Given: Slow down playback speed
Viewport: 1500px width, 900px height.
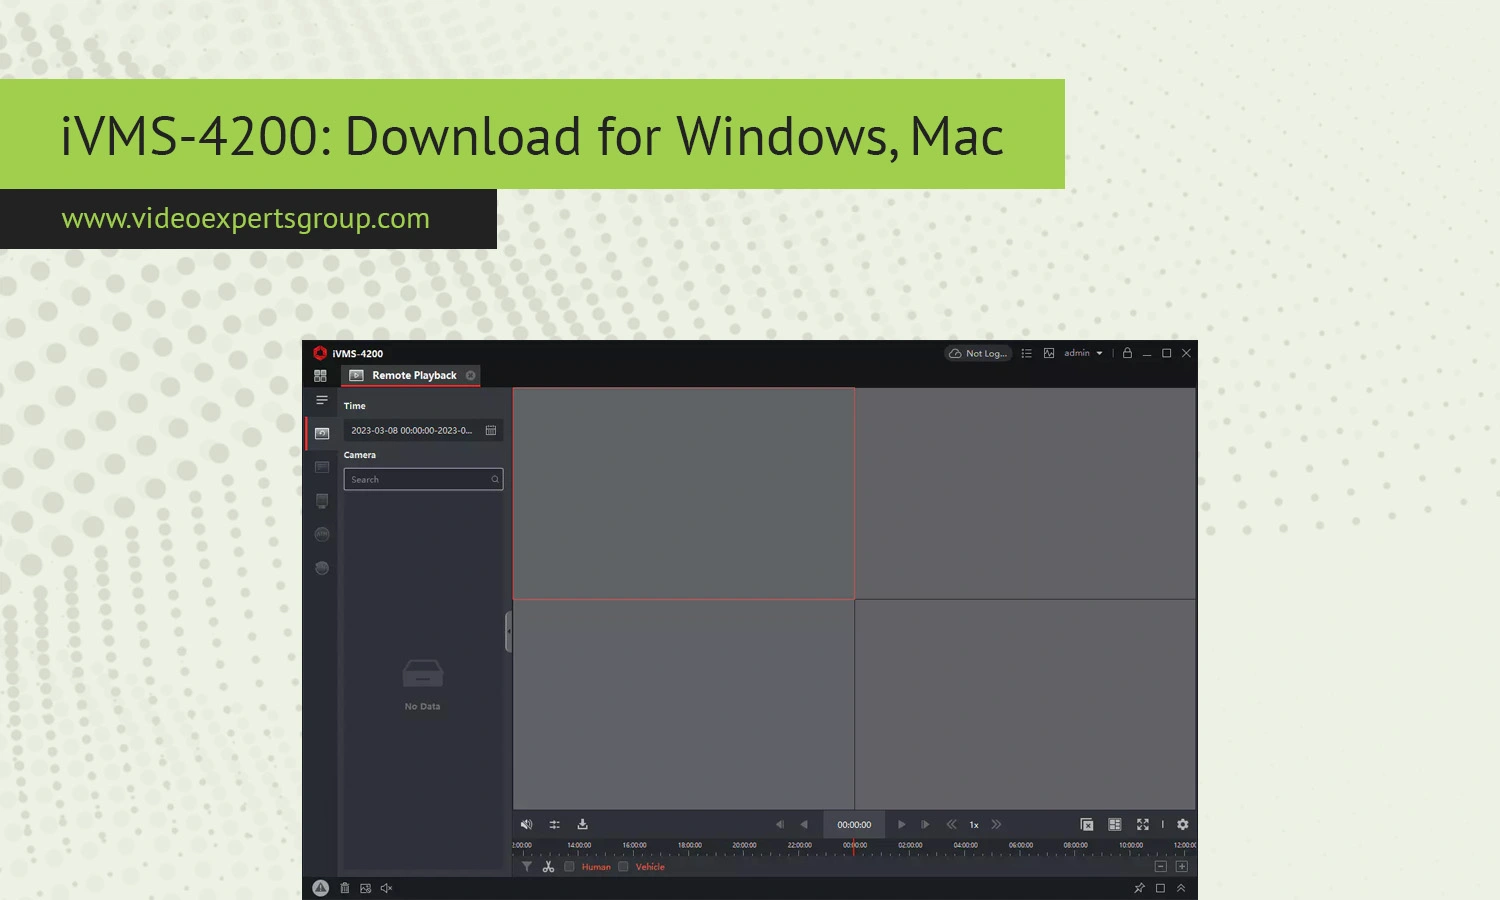Looking at the screenshot, I should click(951, 825).
